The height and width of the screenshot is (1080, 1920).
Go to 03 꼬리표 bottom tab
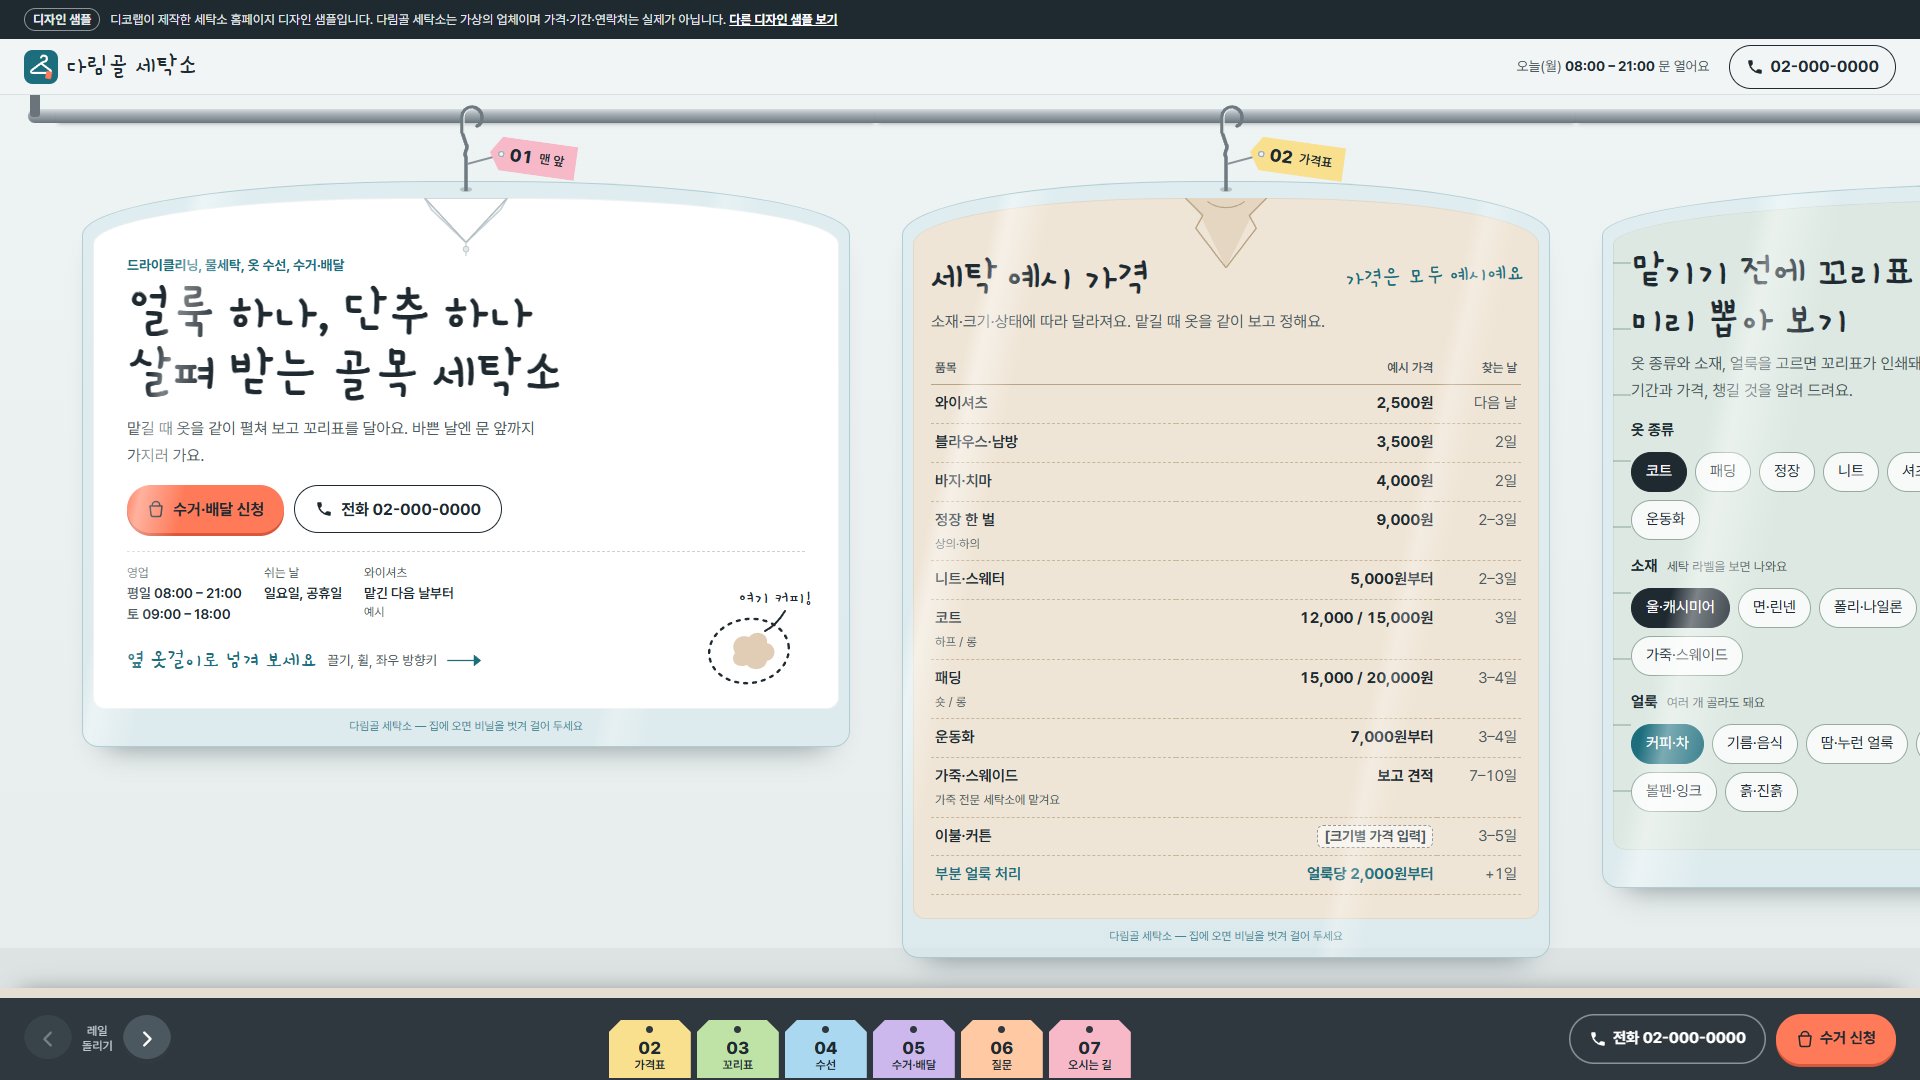[738, 1049]
